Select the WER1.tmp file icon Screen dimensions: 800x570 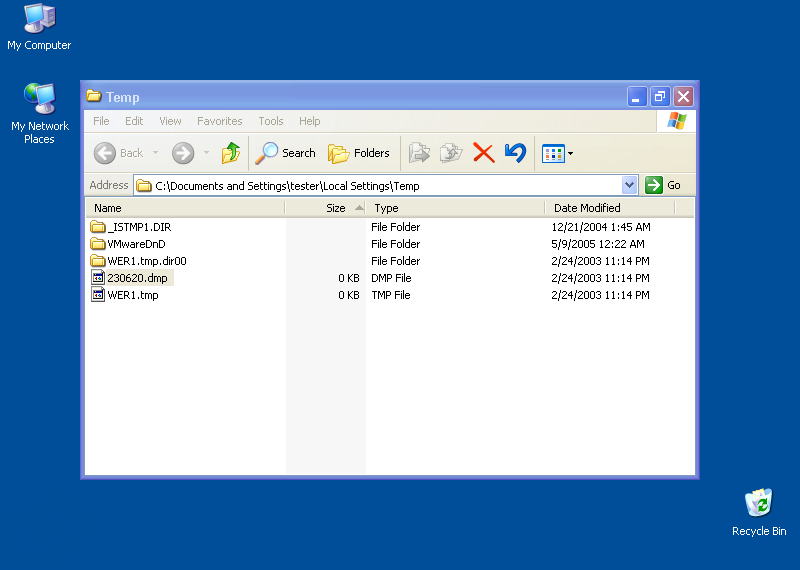click(97, 294)
